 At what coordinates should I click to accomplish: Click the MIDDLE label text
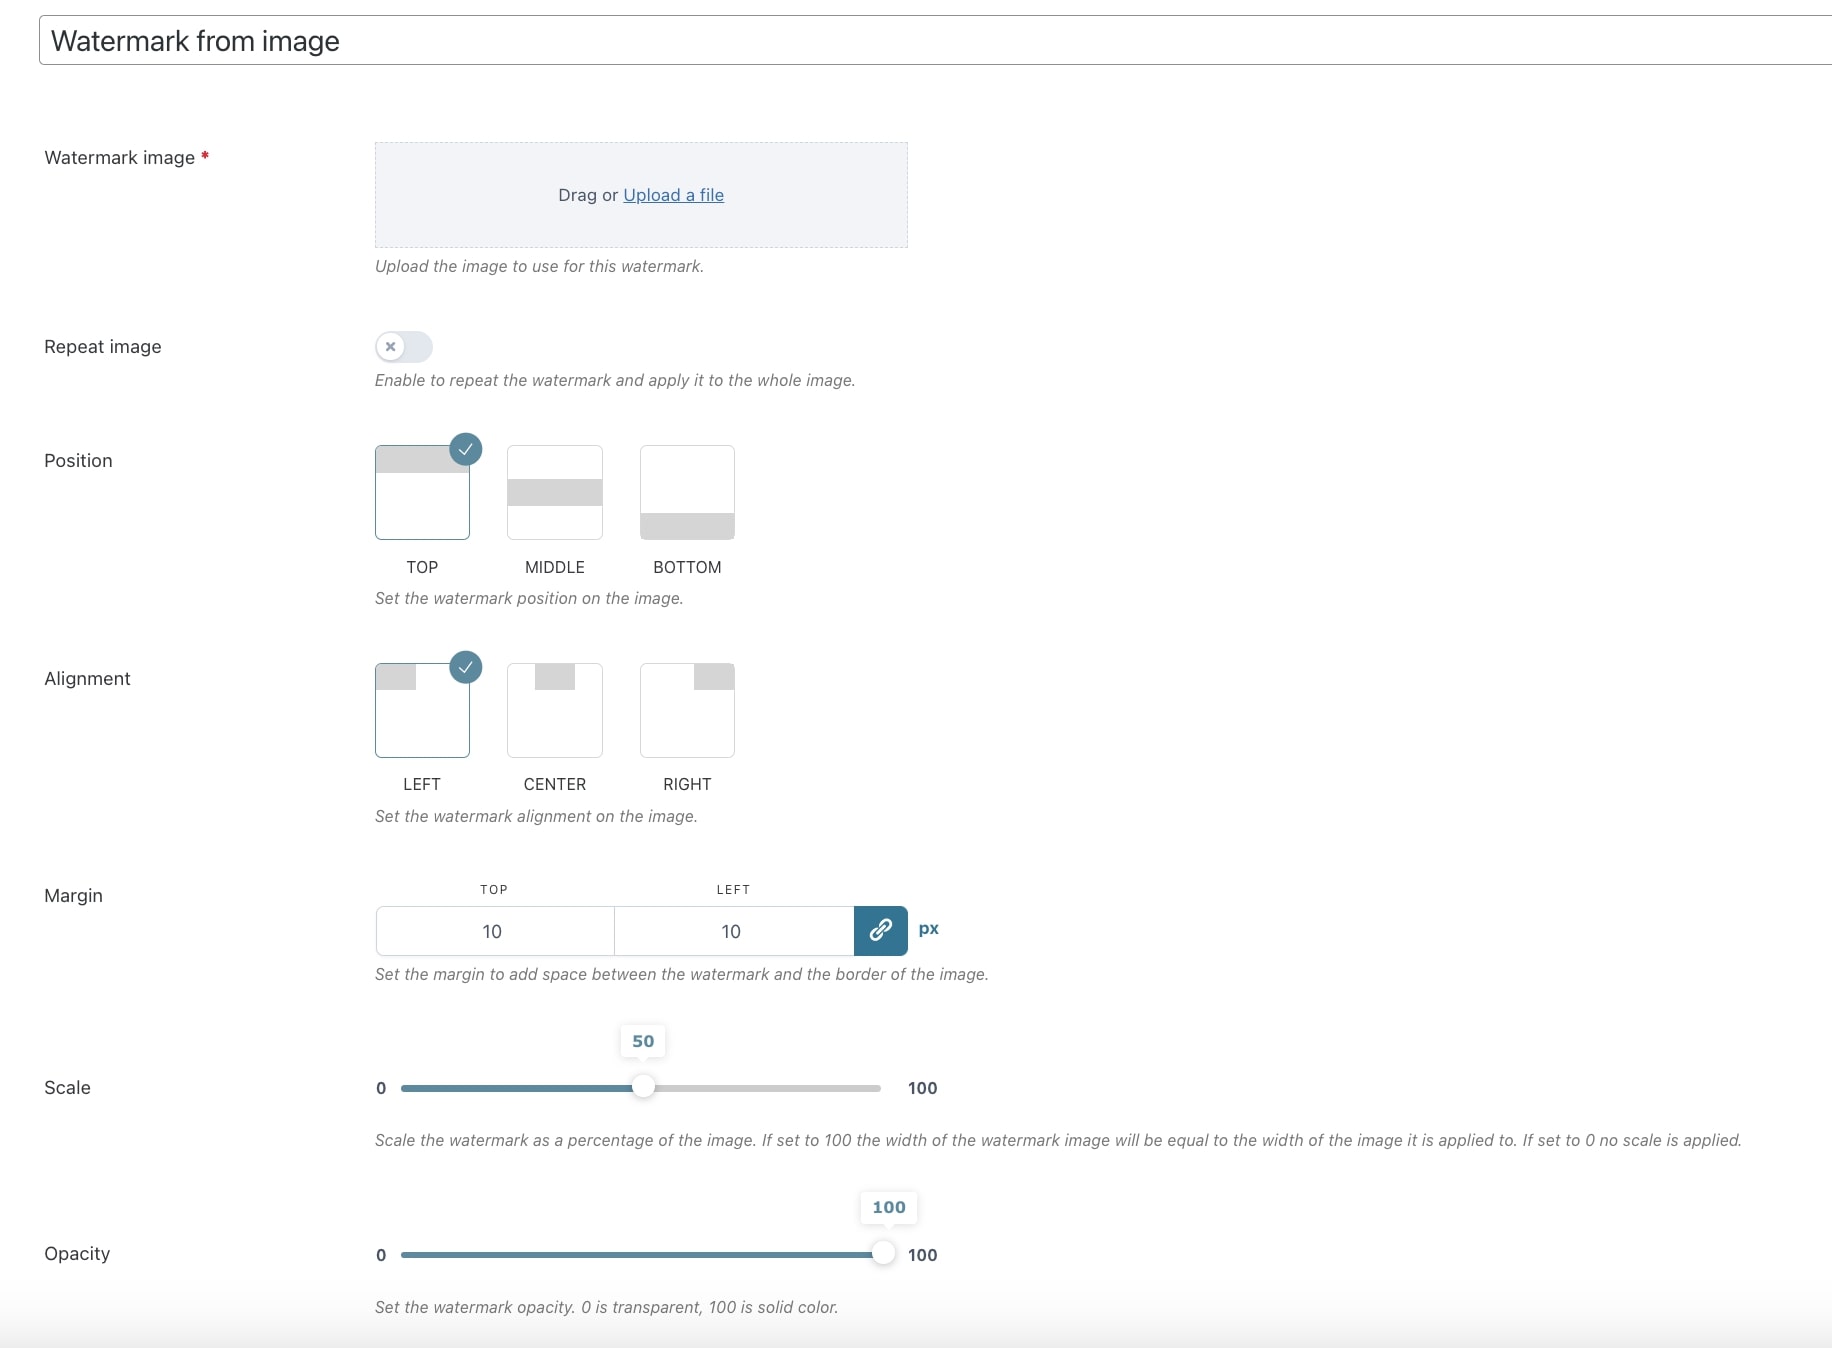tap(555, 567)
